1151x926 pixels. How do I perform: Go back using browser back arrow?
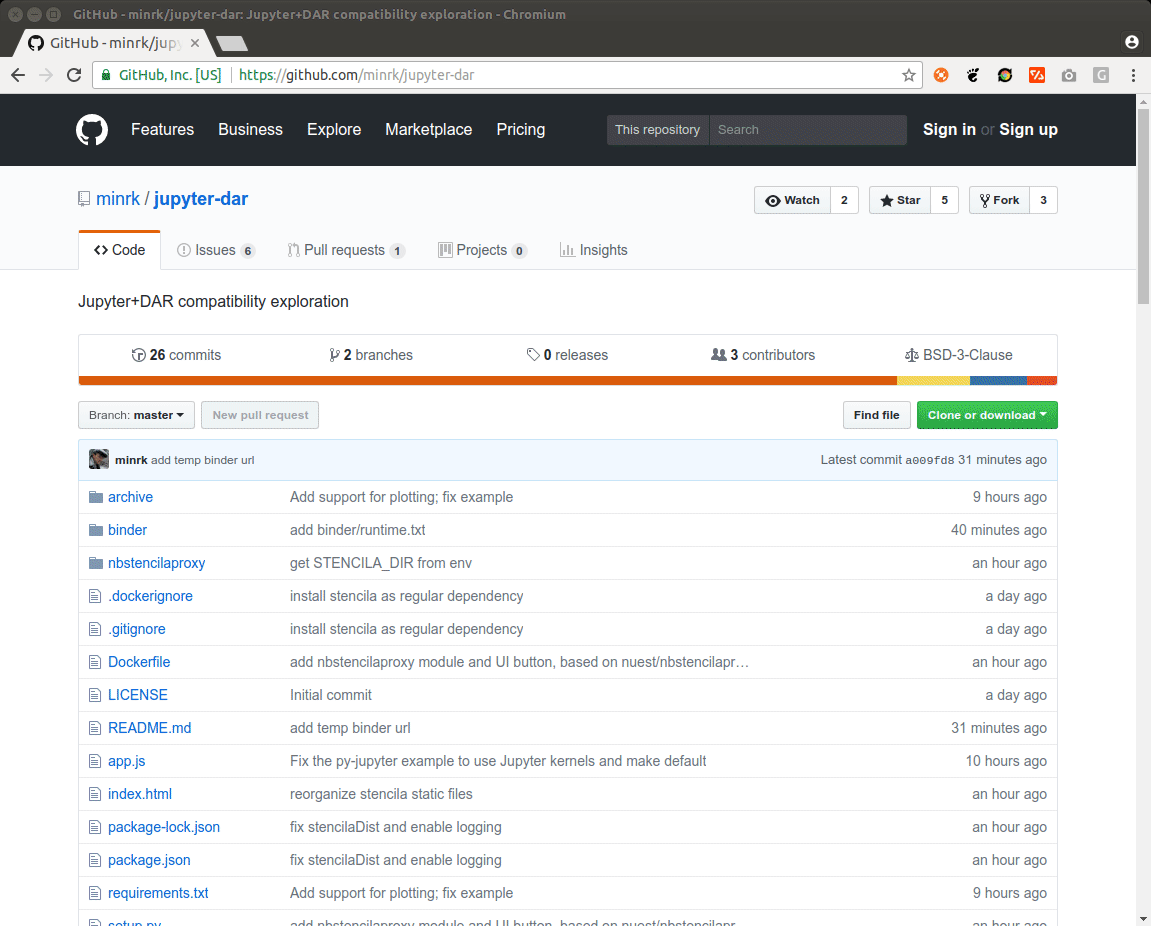tap(18, 75)
